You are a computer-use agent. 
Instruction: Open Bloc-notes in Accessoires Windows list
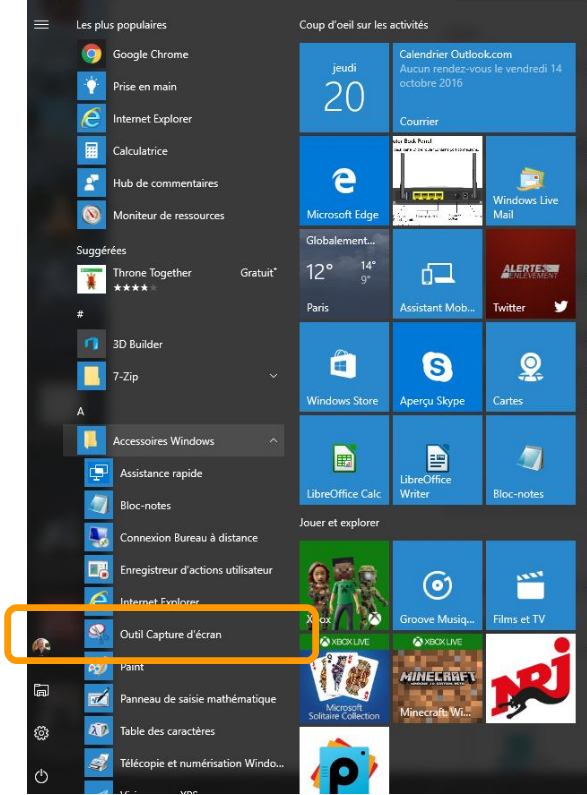184,505
